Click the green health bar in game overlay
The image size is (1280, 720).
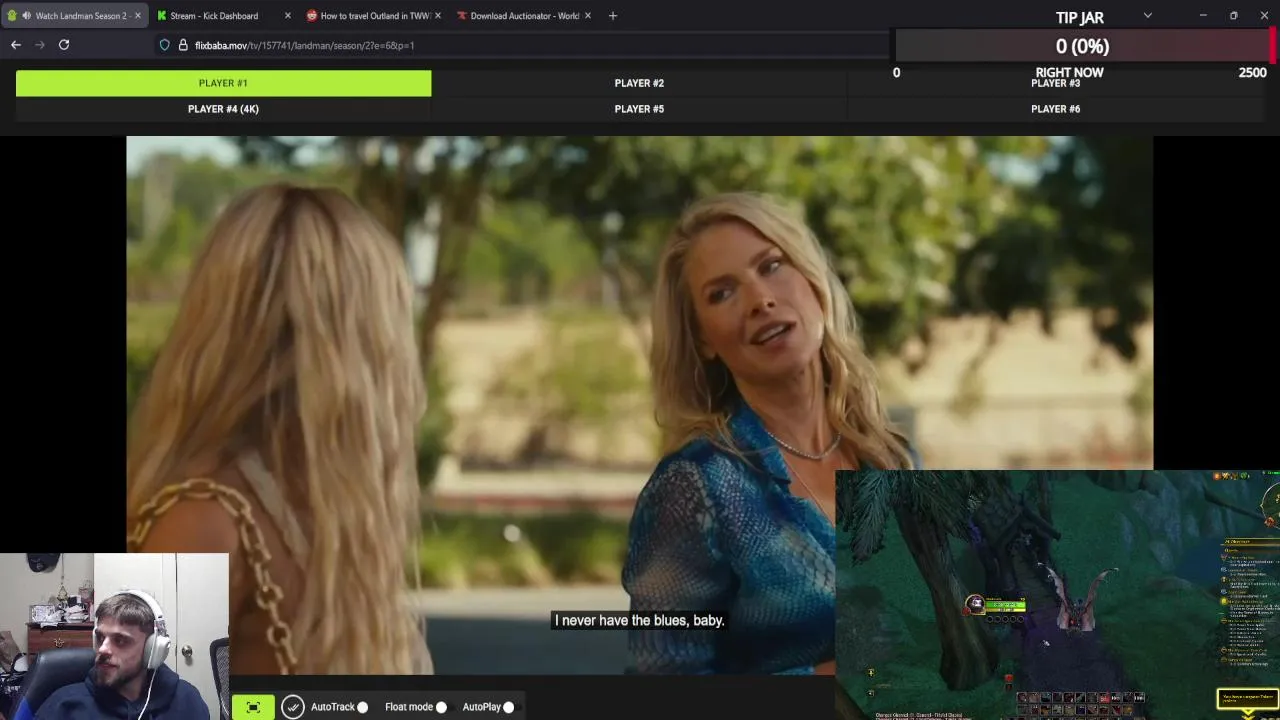(x=1005, y=604)
